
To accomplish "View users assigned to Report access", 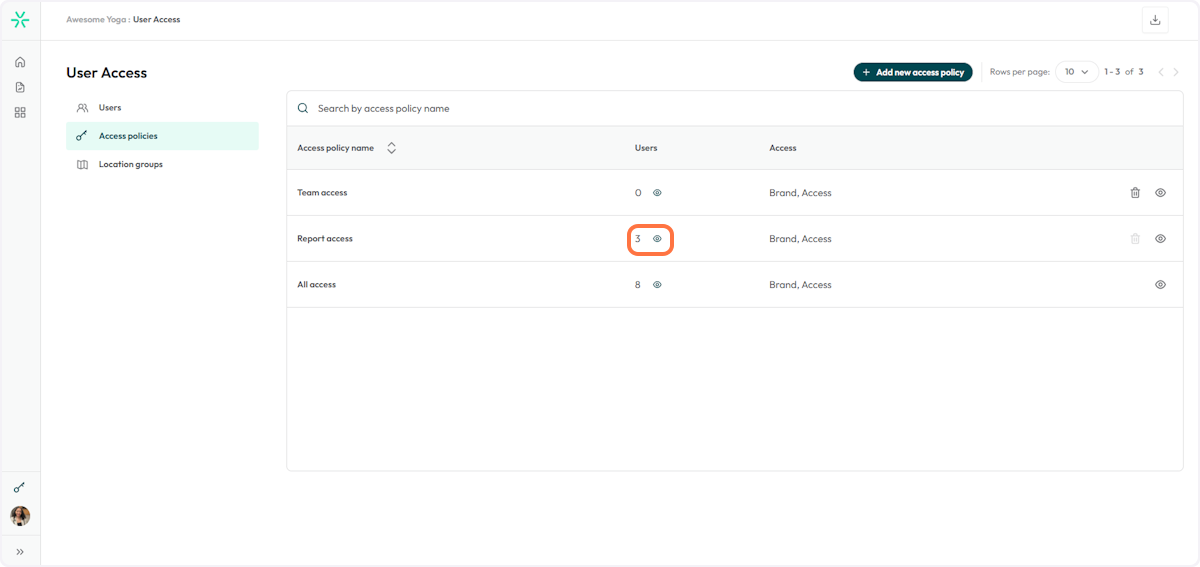I will click(657, 239).
